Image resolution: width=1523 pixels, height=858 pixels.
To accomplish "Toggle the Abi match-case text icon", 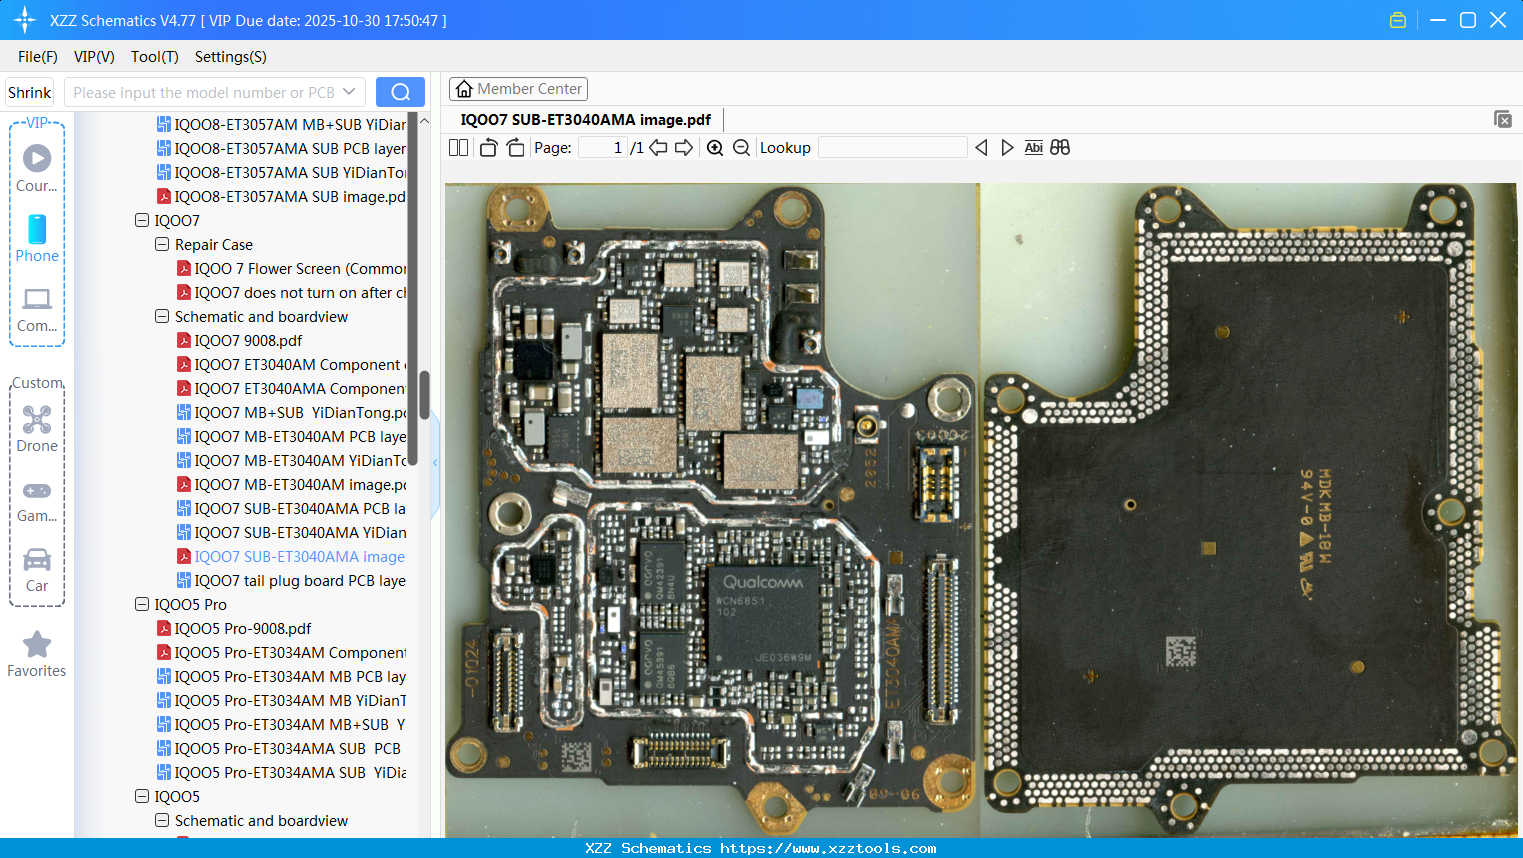I will (1034, 148).
